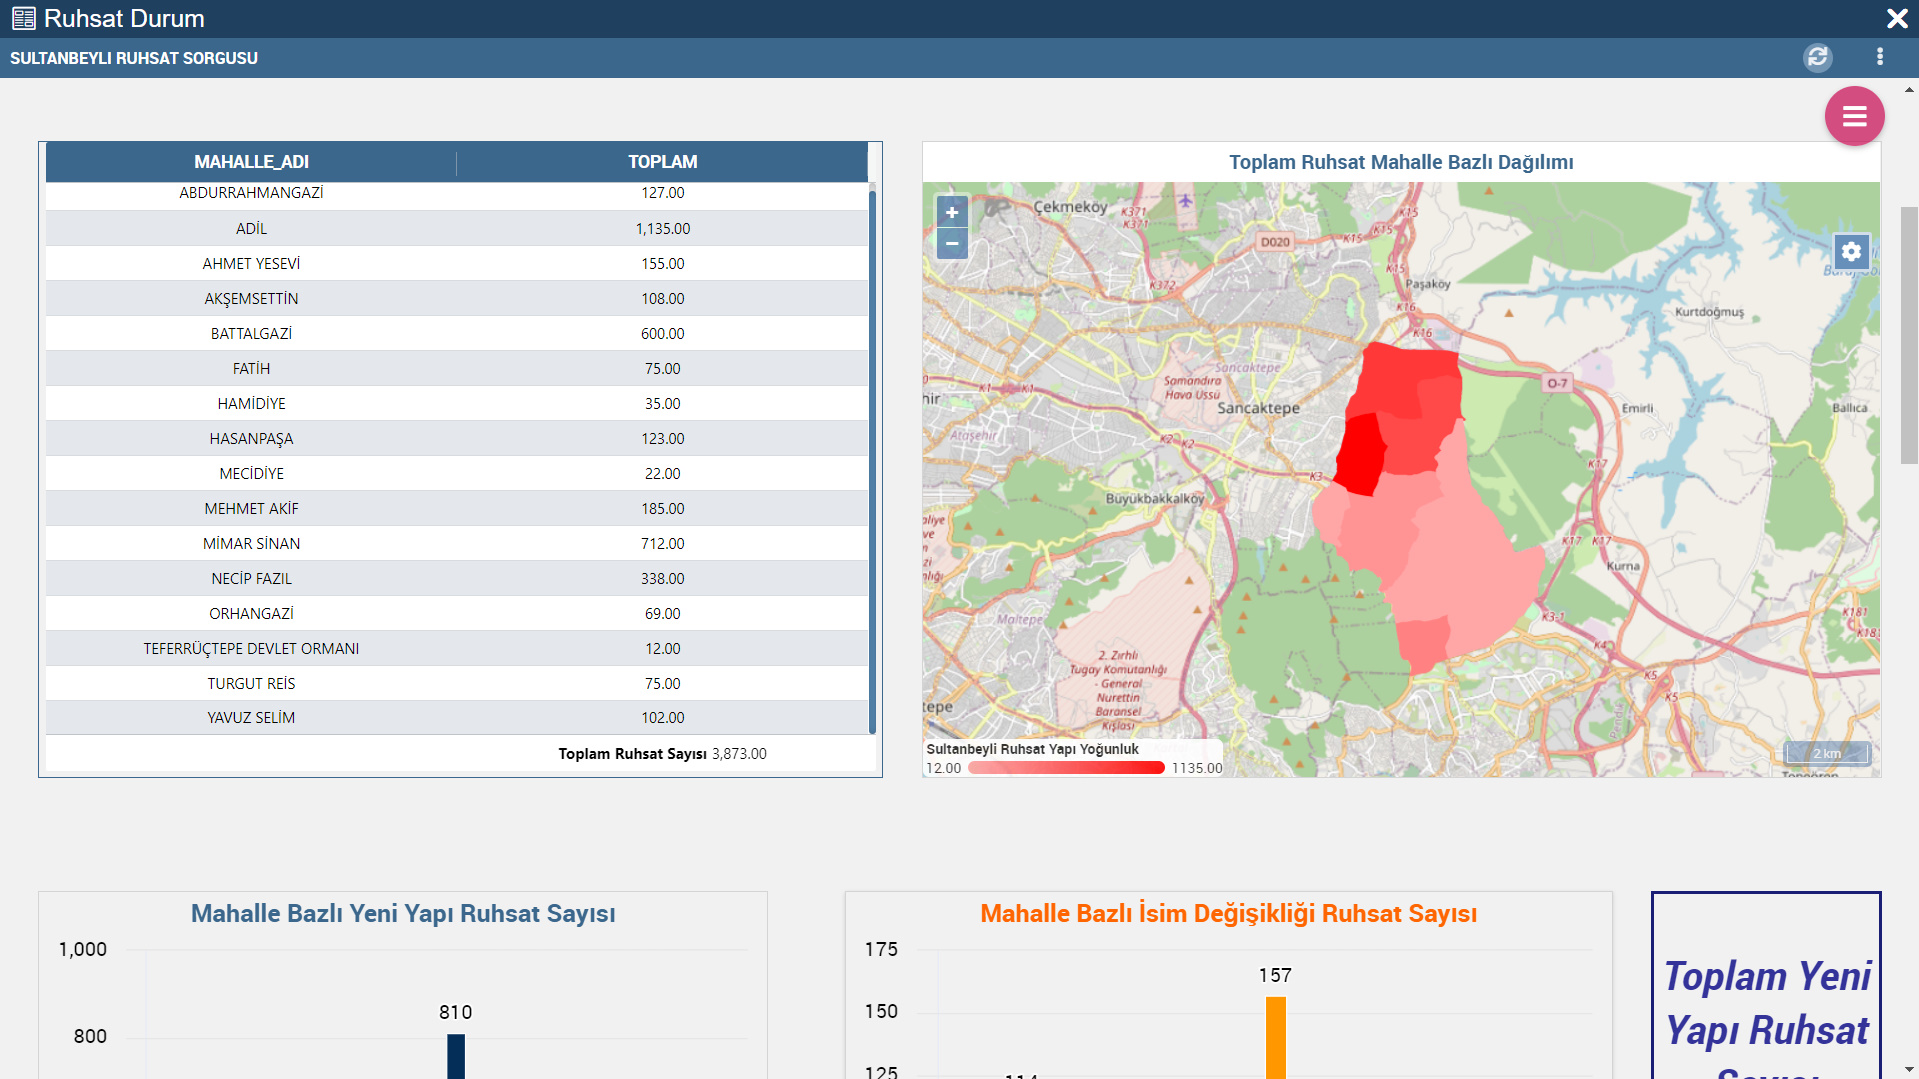This screenshot has height=1079, width=1919.
Task: Click the darkest red district on map
Action: point(1361,455)
